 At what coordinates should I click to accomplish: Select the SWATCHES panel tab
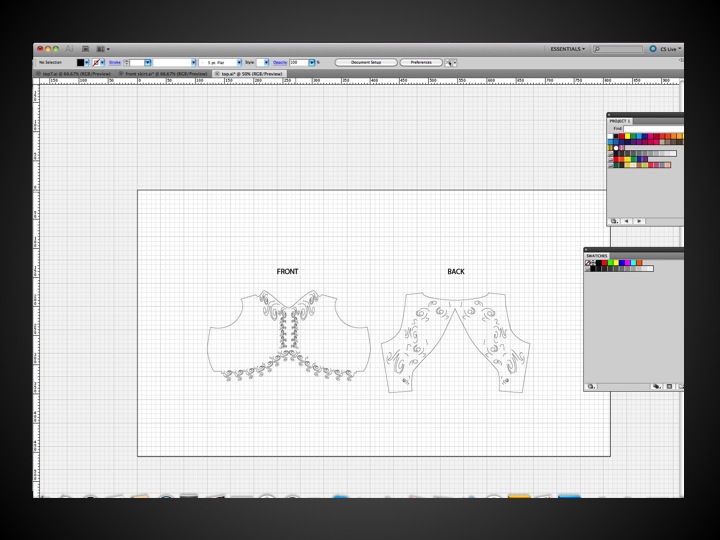[x=597, y=256]
